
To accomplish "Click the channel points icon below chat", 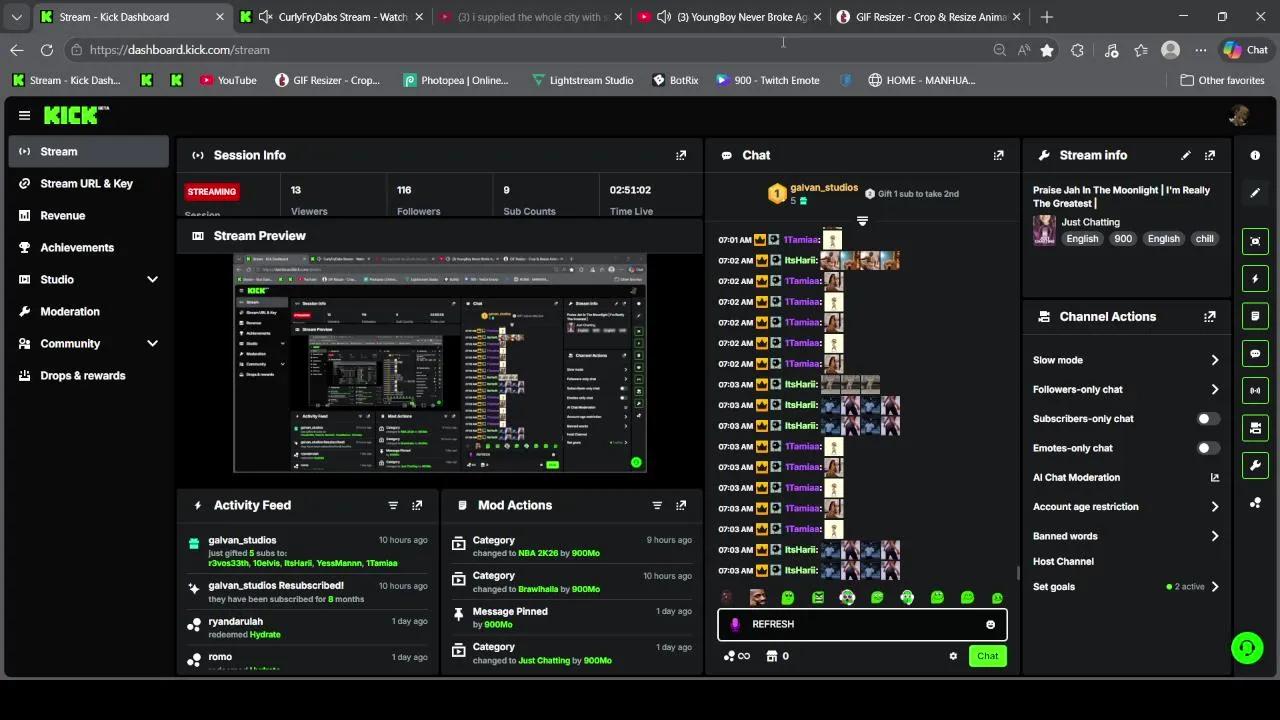I will 736,656.
